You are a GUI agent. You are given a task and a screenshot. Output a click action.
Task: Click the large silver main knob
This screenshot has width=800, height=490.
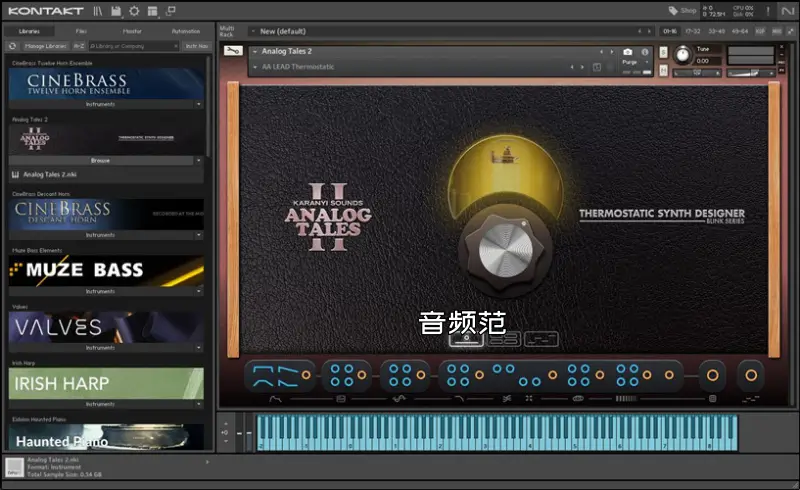pyautogui.click(x=505, y=250)
